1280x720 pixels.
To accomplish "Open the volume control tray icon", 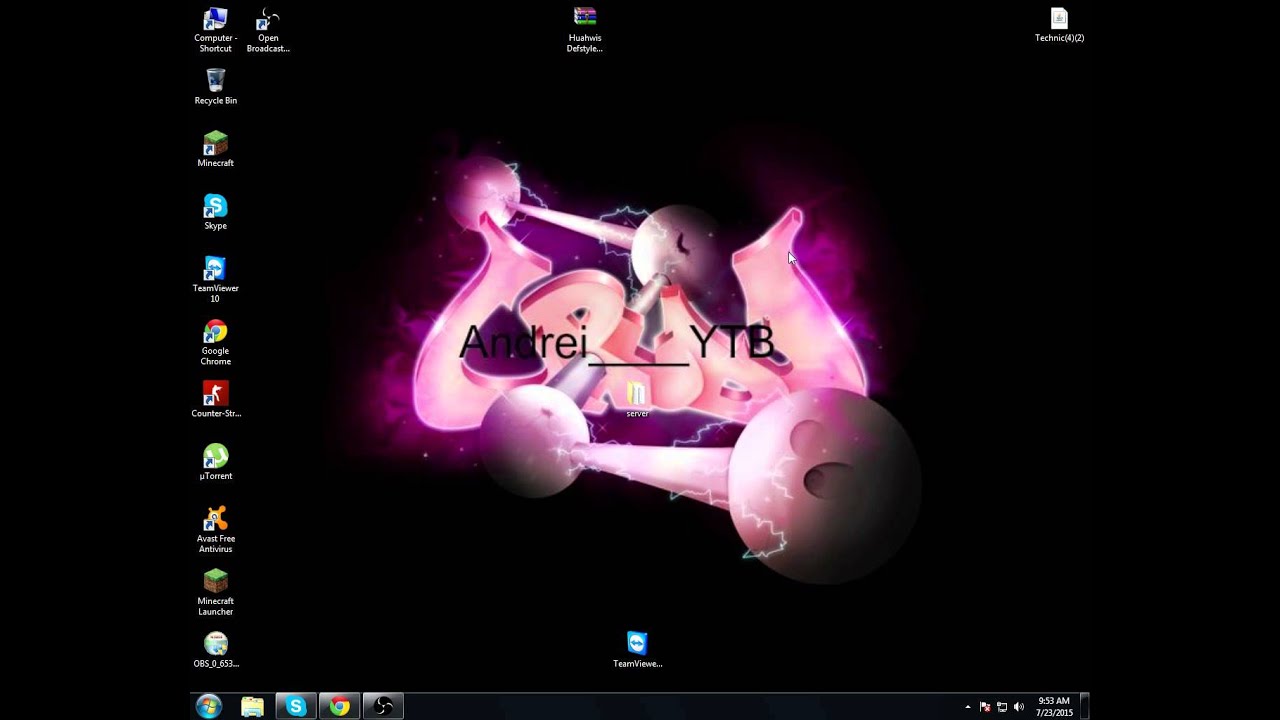I will 1019,707.
